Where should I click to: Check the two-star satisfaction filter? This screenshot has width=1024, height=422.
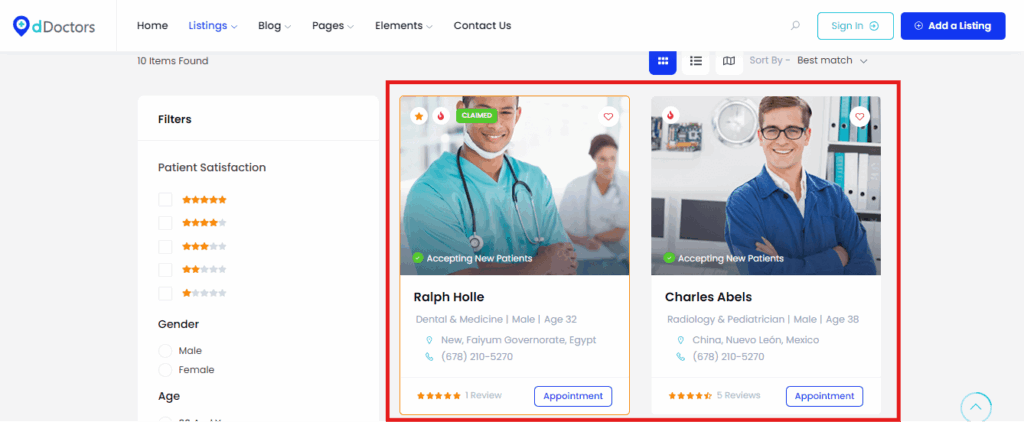(x=165, y=269)
